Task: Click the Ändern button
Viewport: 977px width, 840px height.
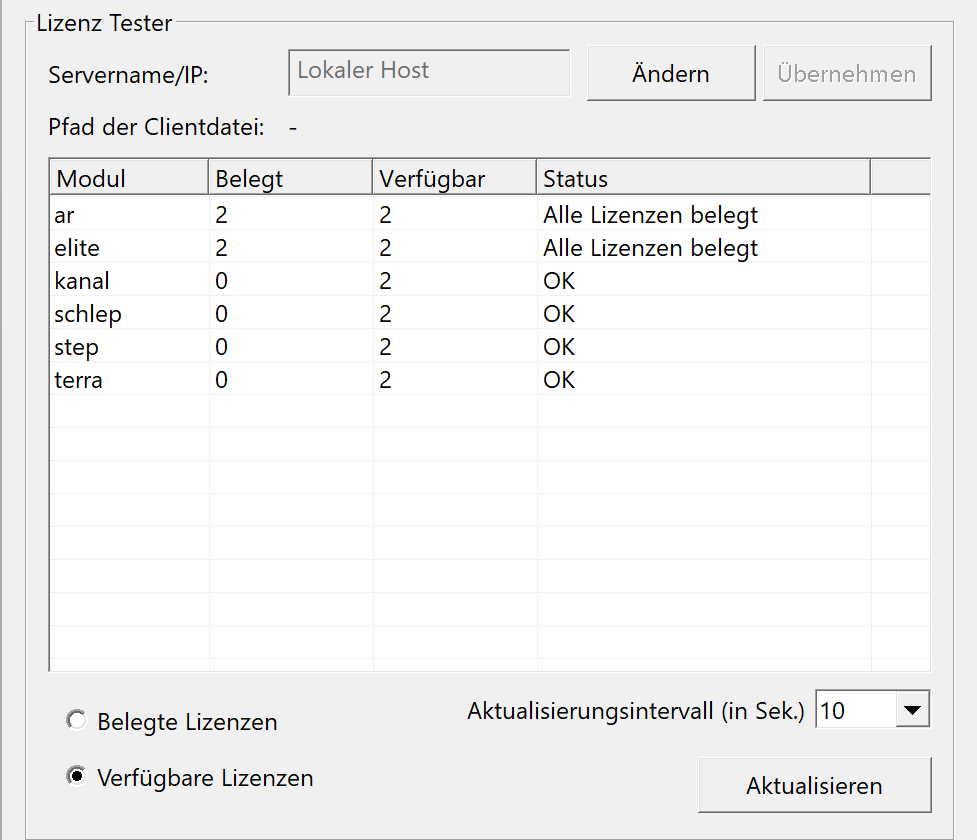Action: tap(670, 73)
